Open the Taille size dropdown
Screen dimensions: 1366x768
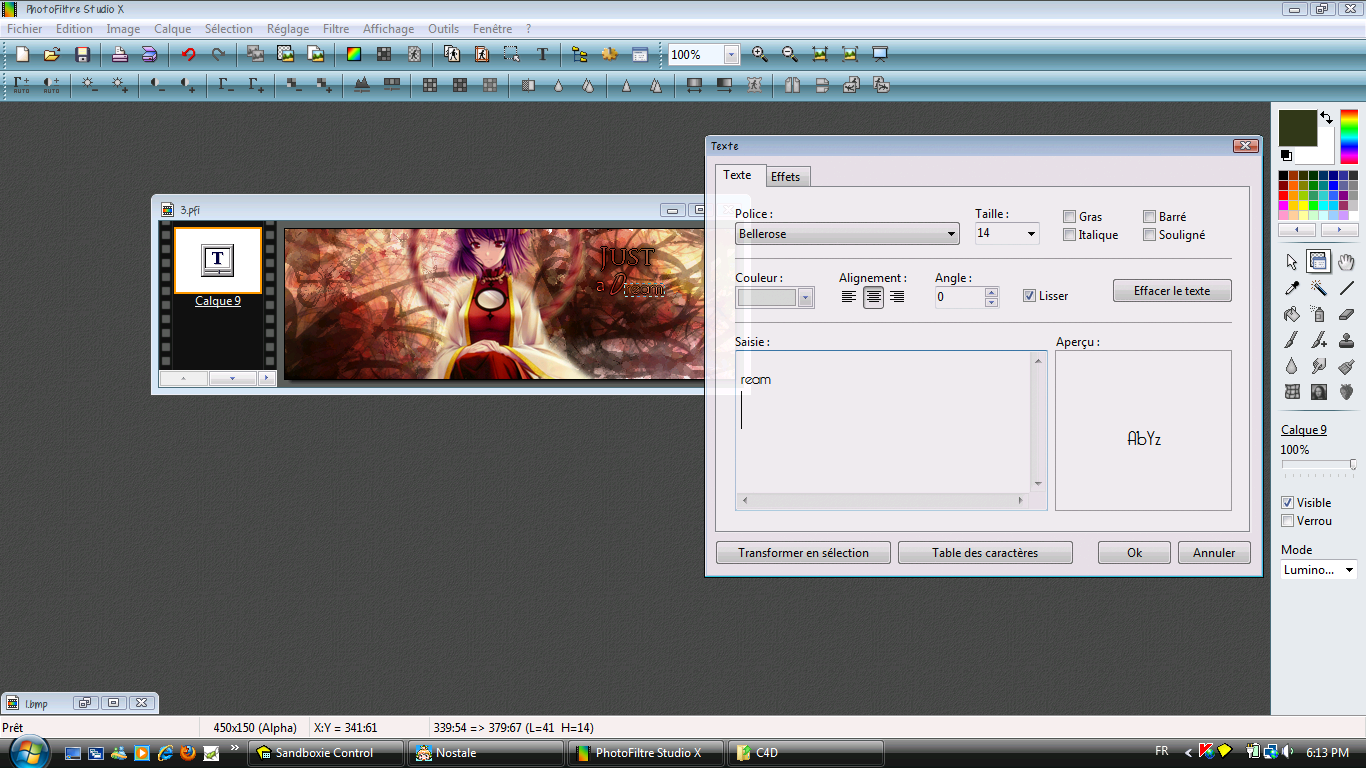(x=1031, y=234)
